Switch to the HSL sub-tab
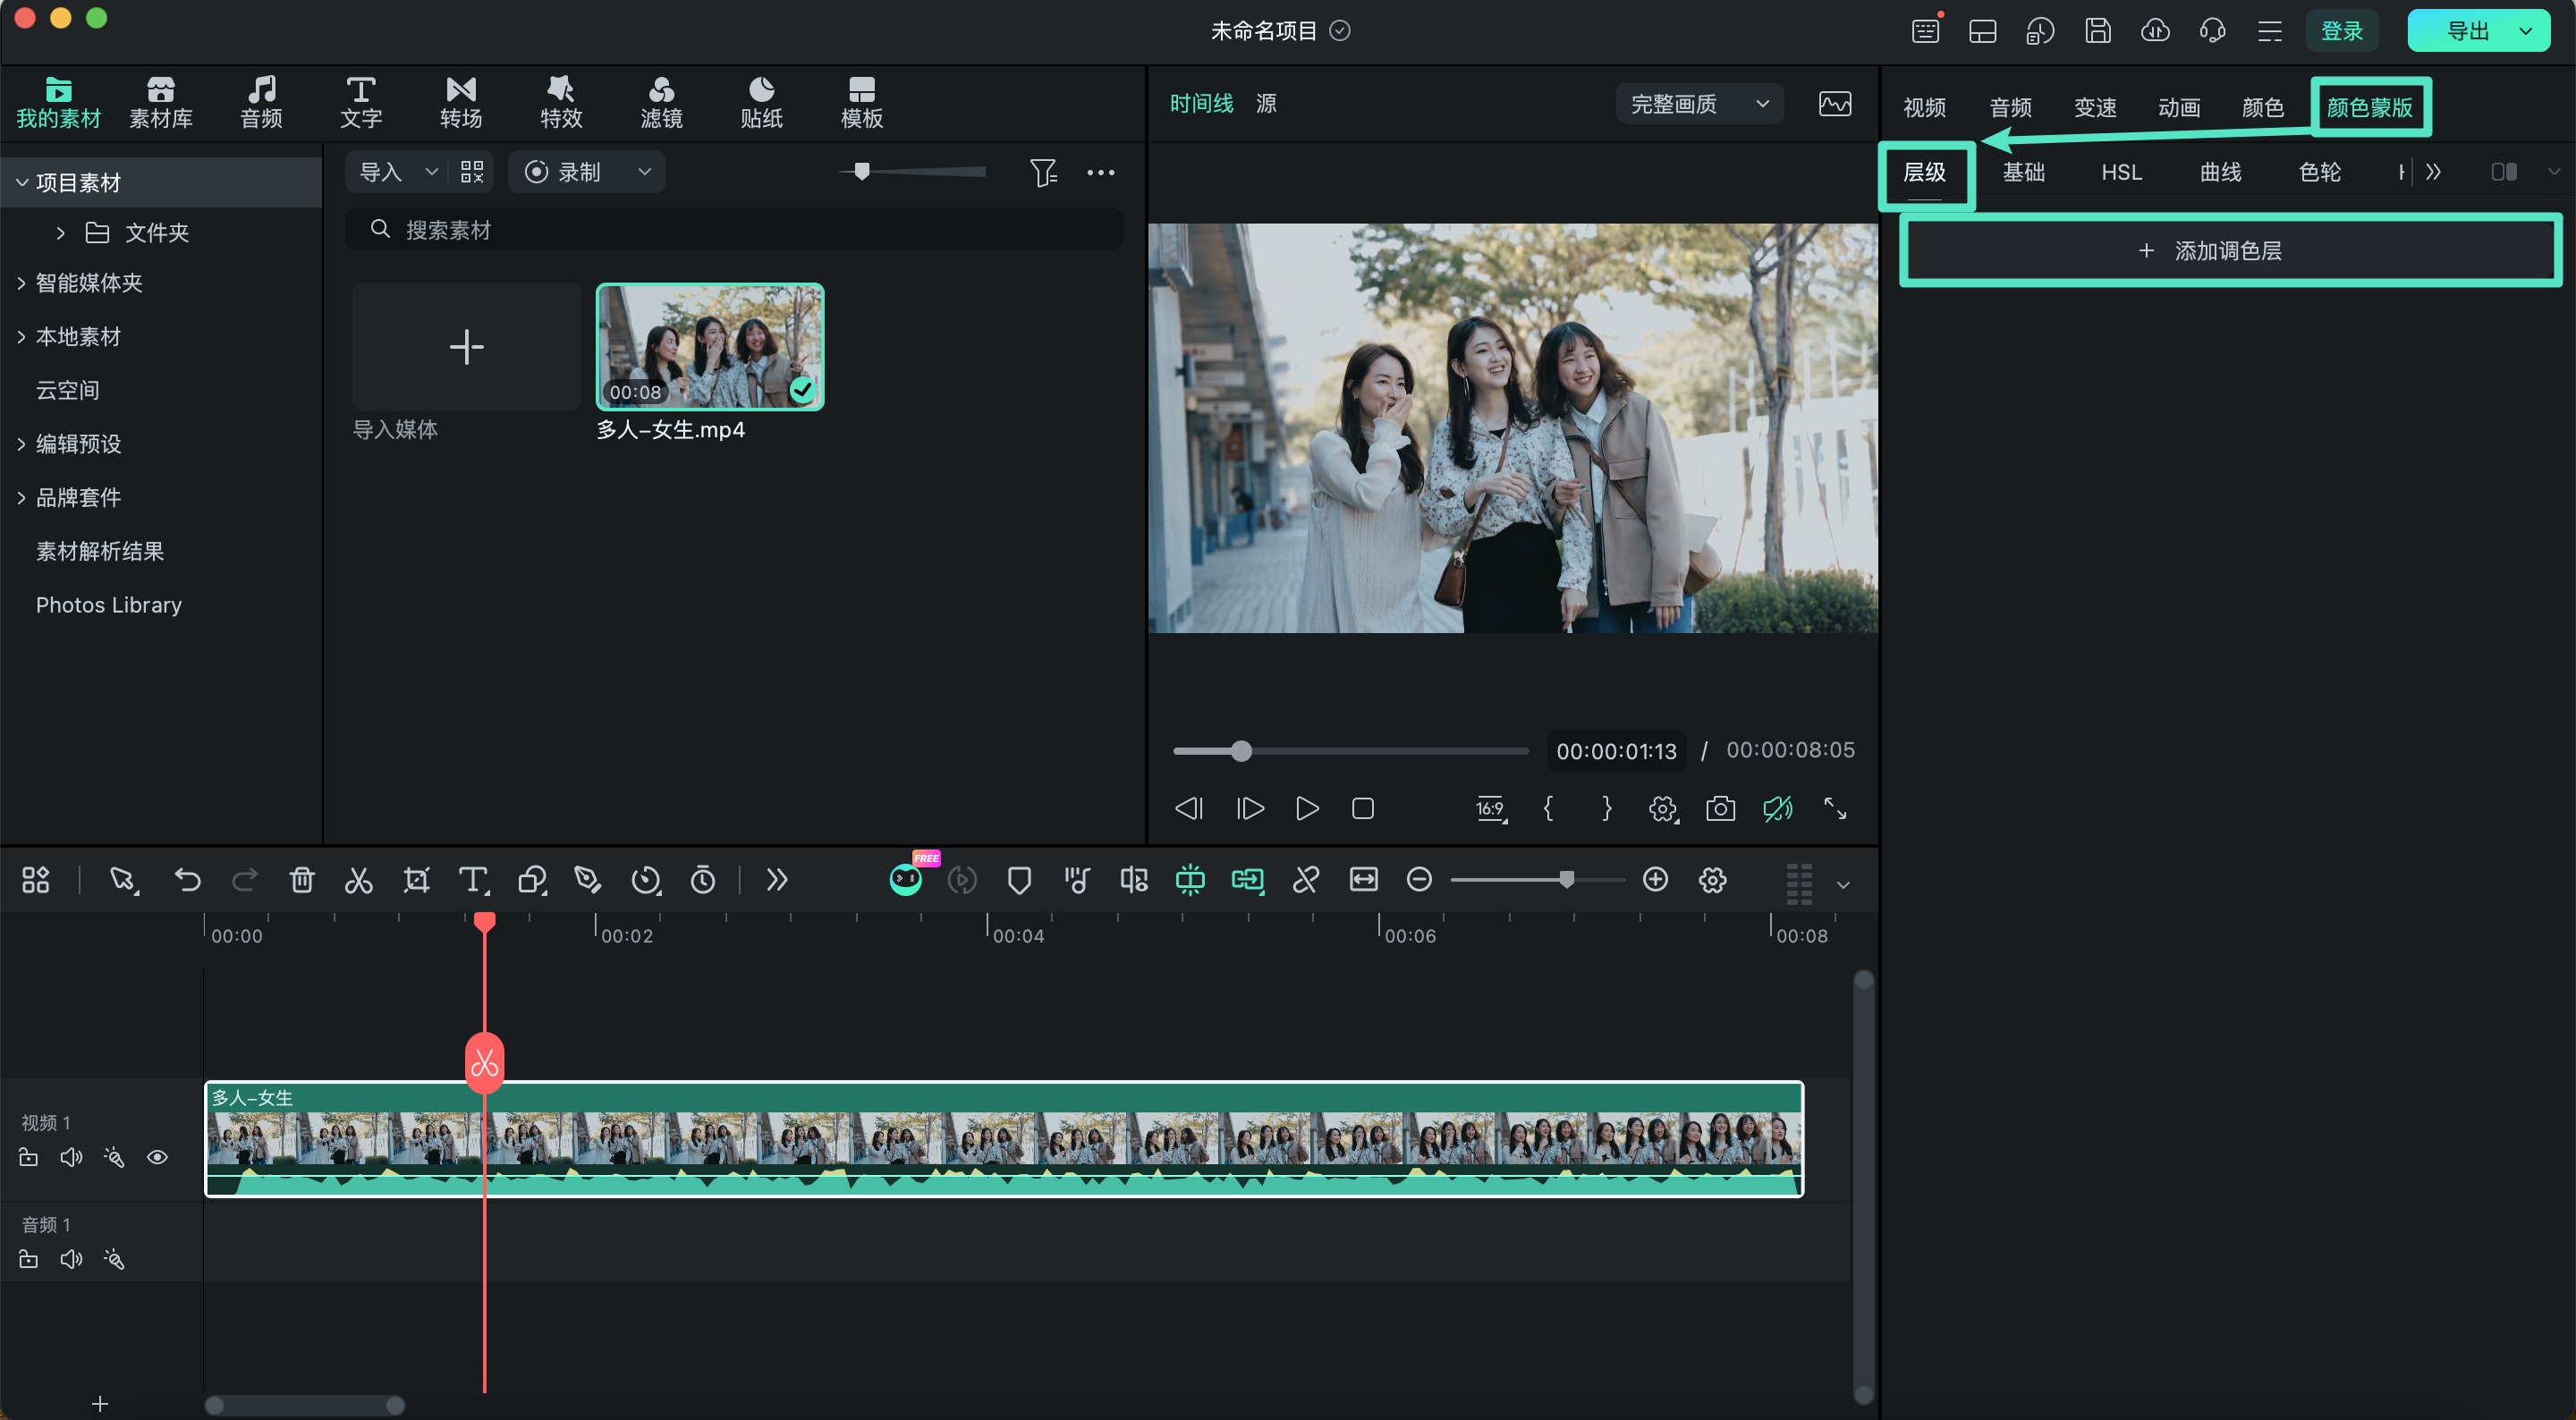Image resolution: width=2576 pixels, height=1420 pixels. [2121, 172]
